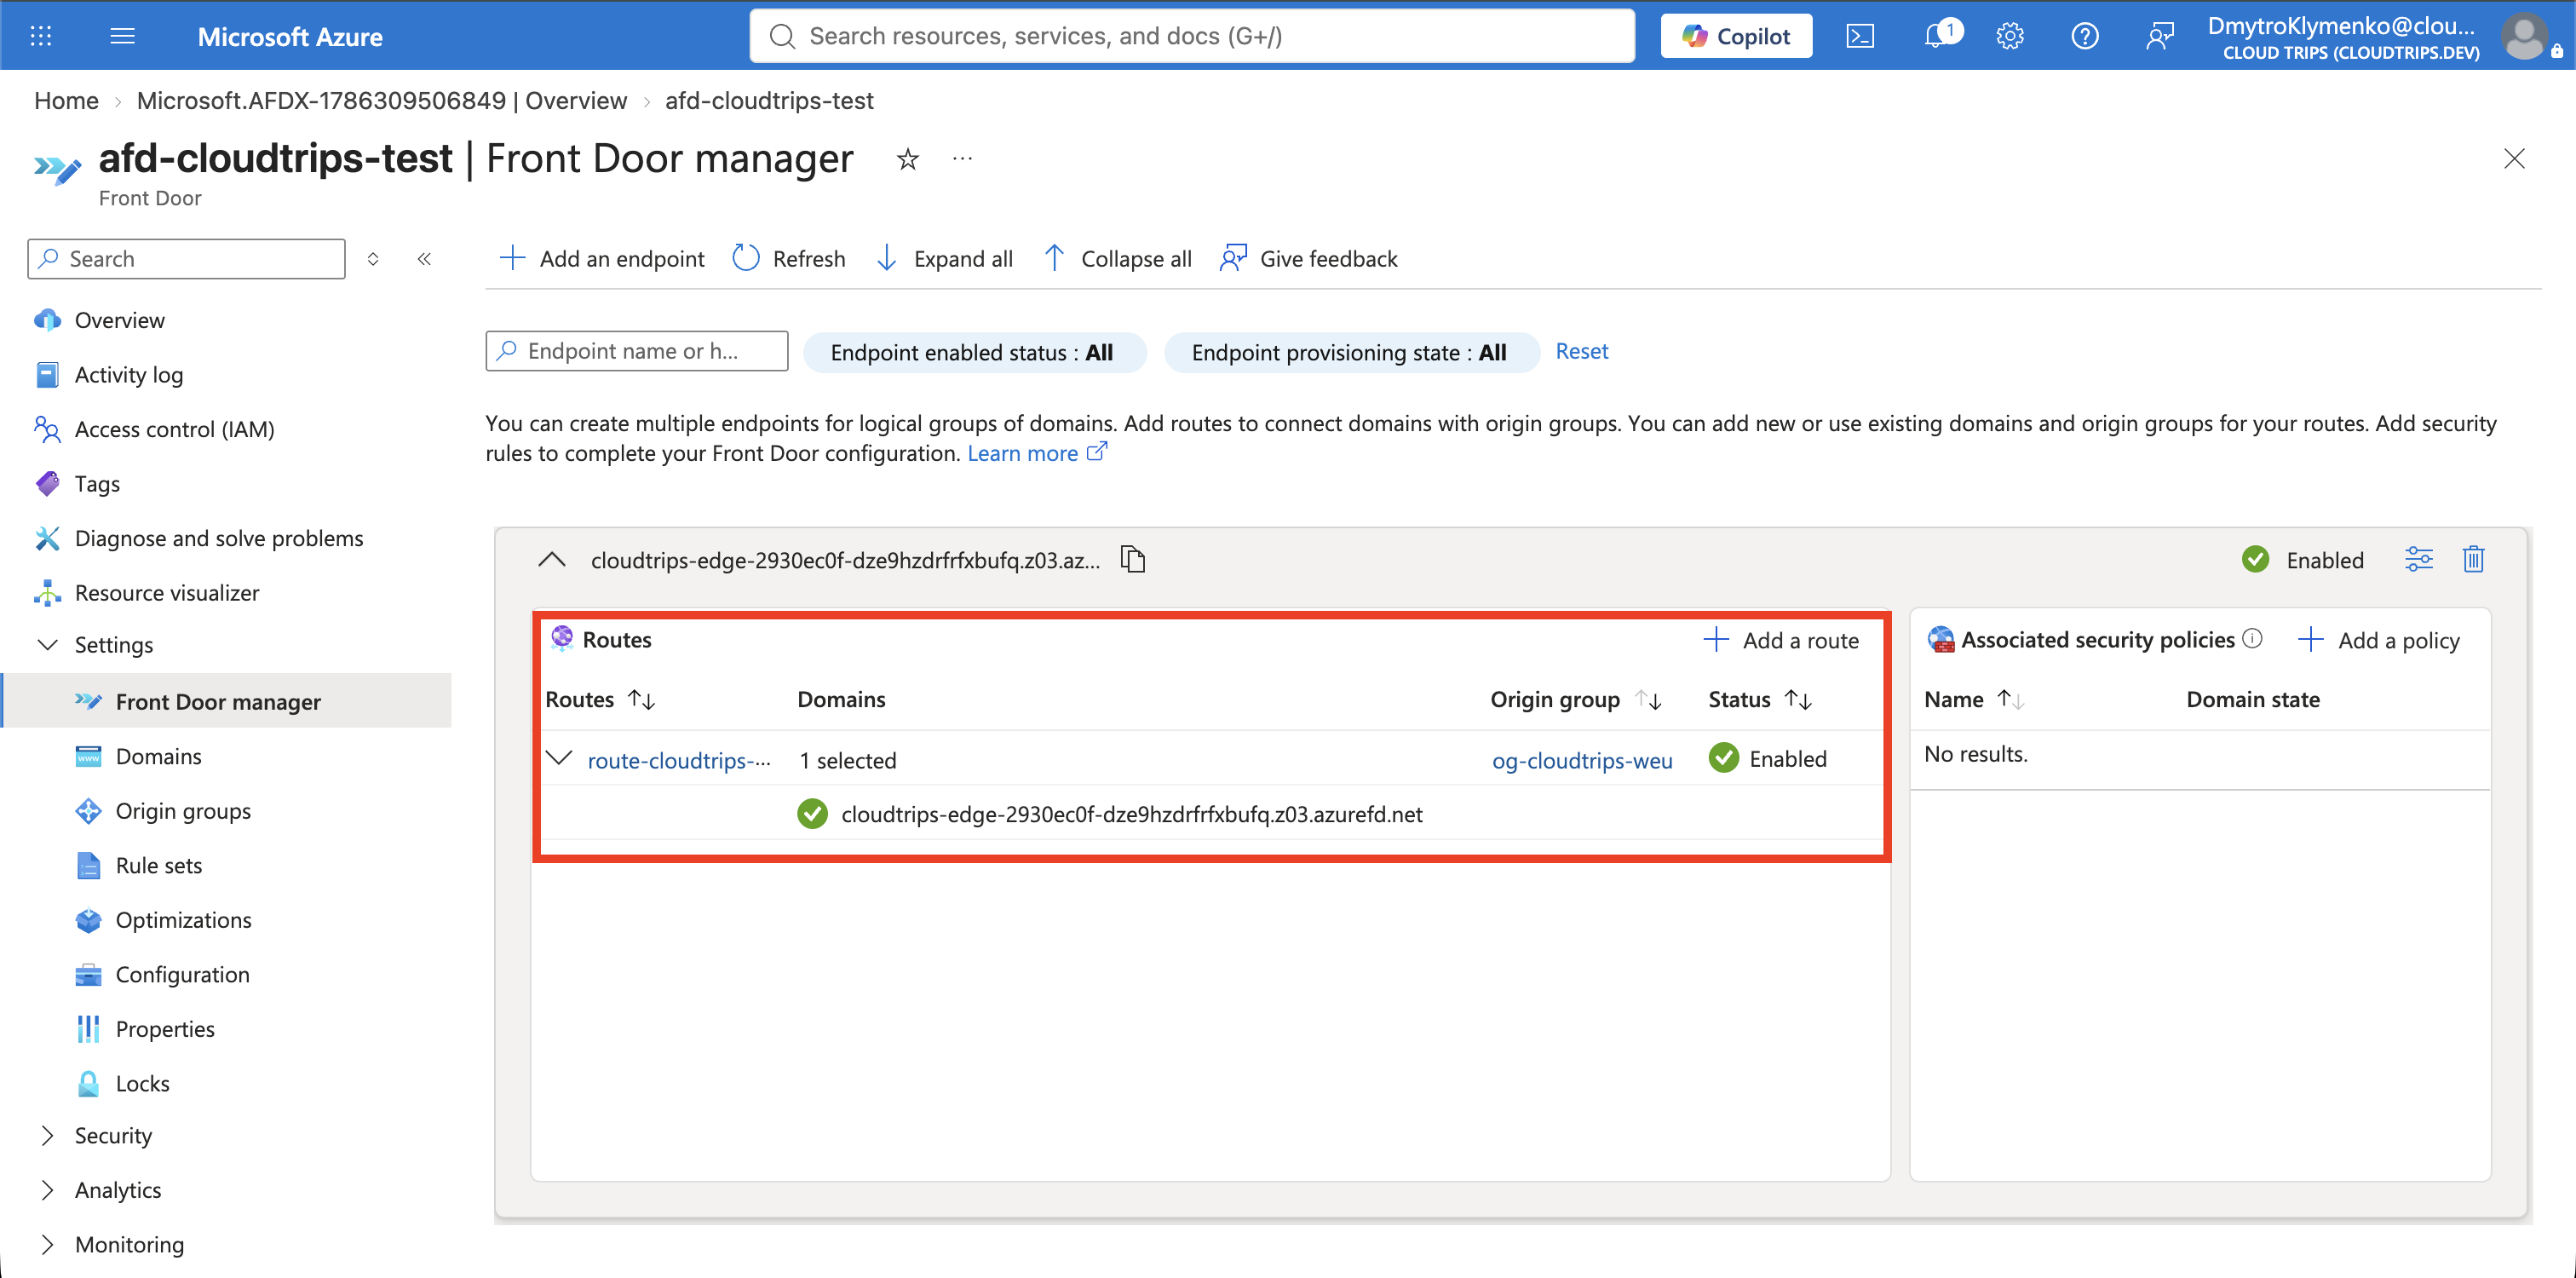Open the og-cloudtrips-weu origin group
The height and width of the screenshot is (1278, 2576).
1582,760
